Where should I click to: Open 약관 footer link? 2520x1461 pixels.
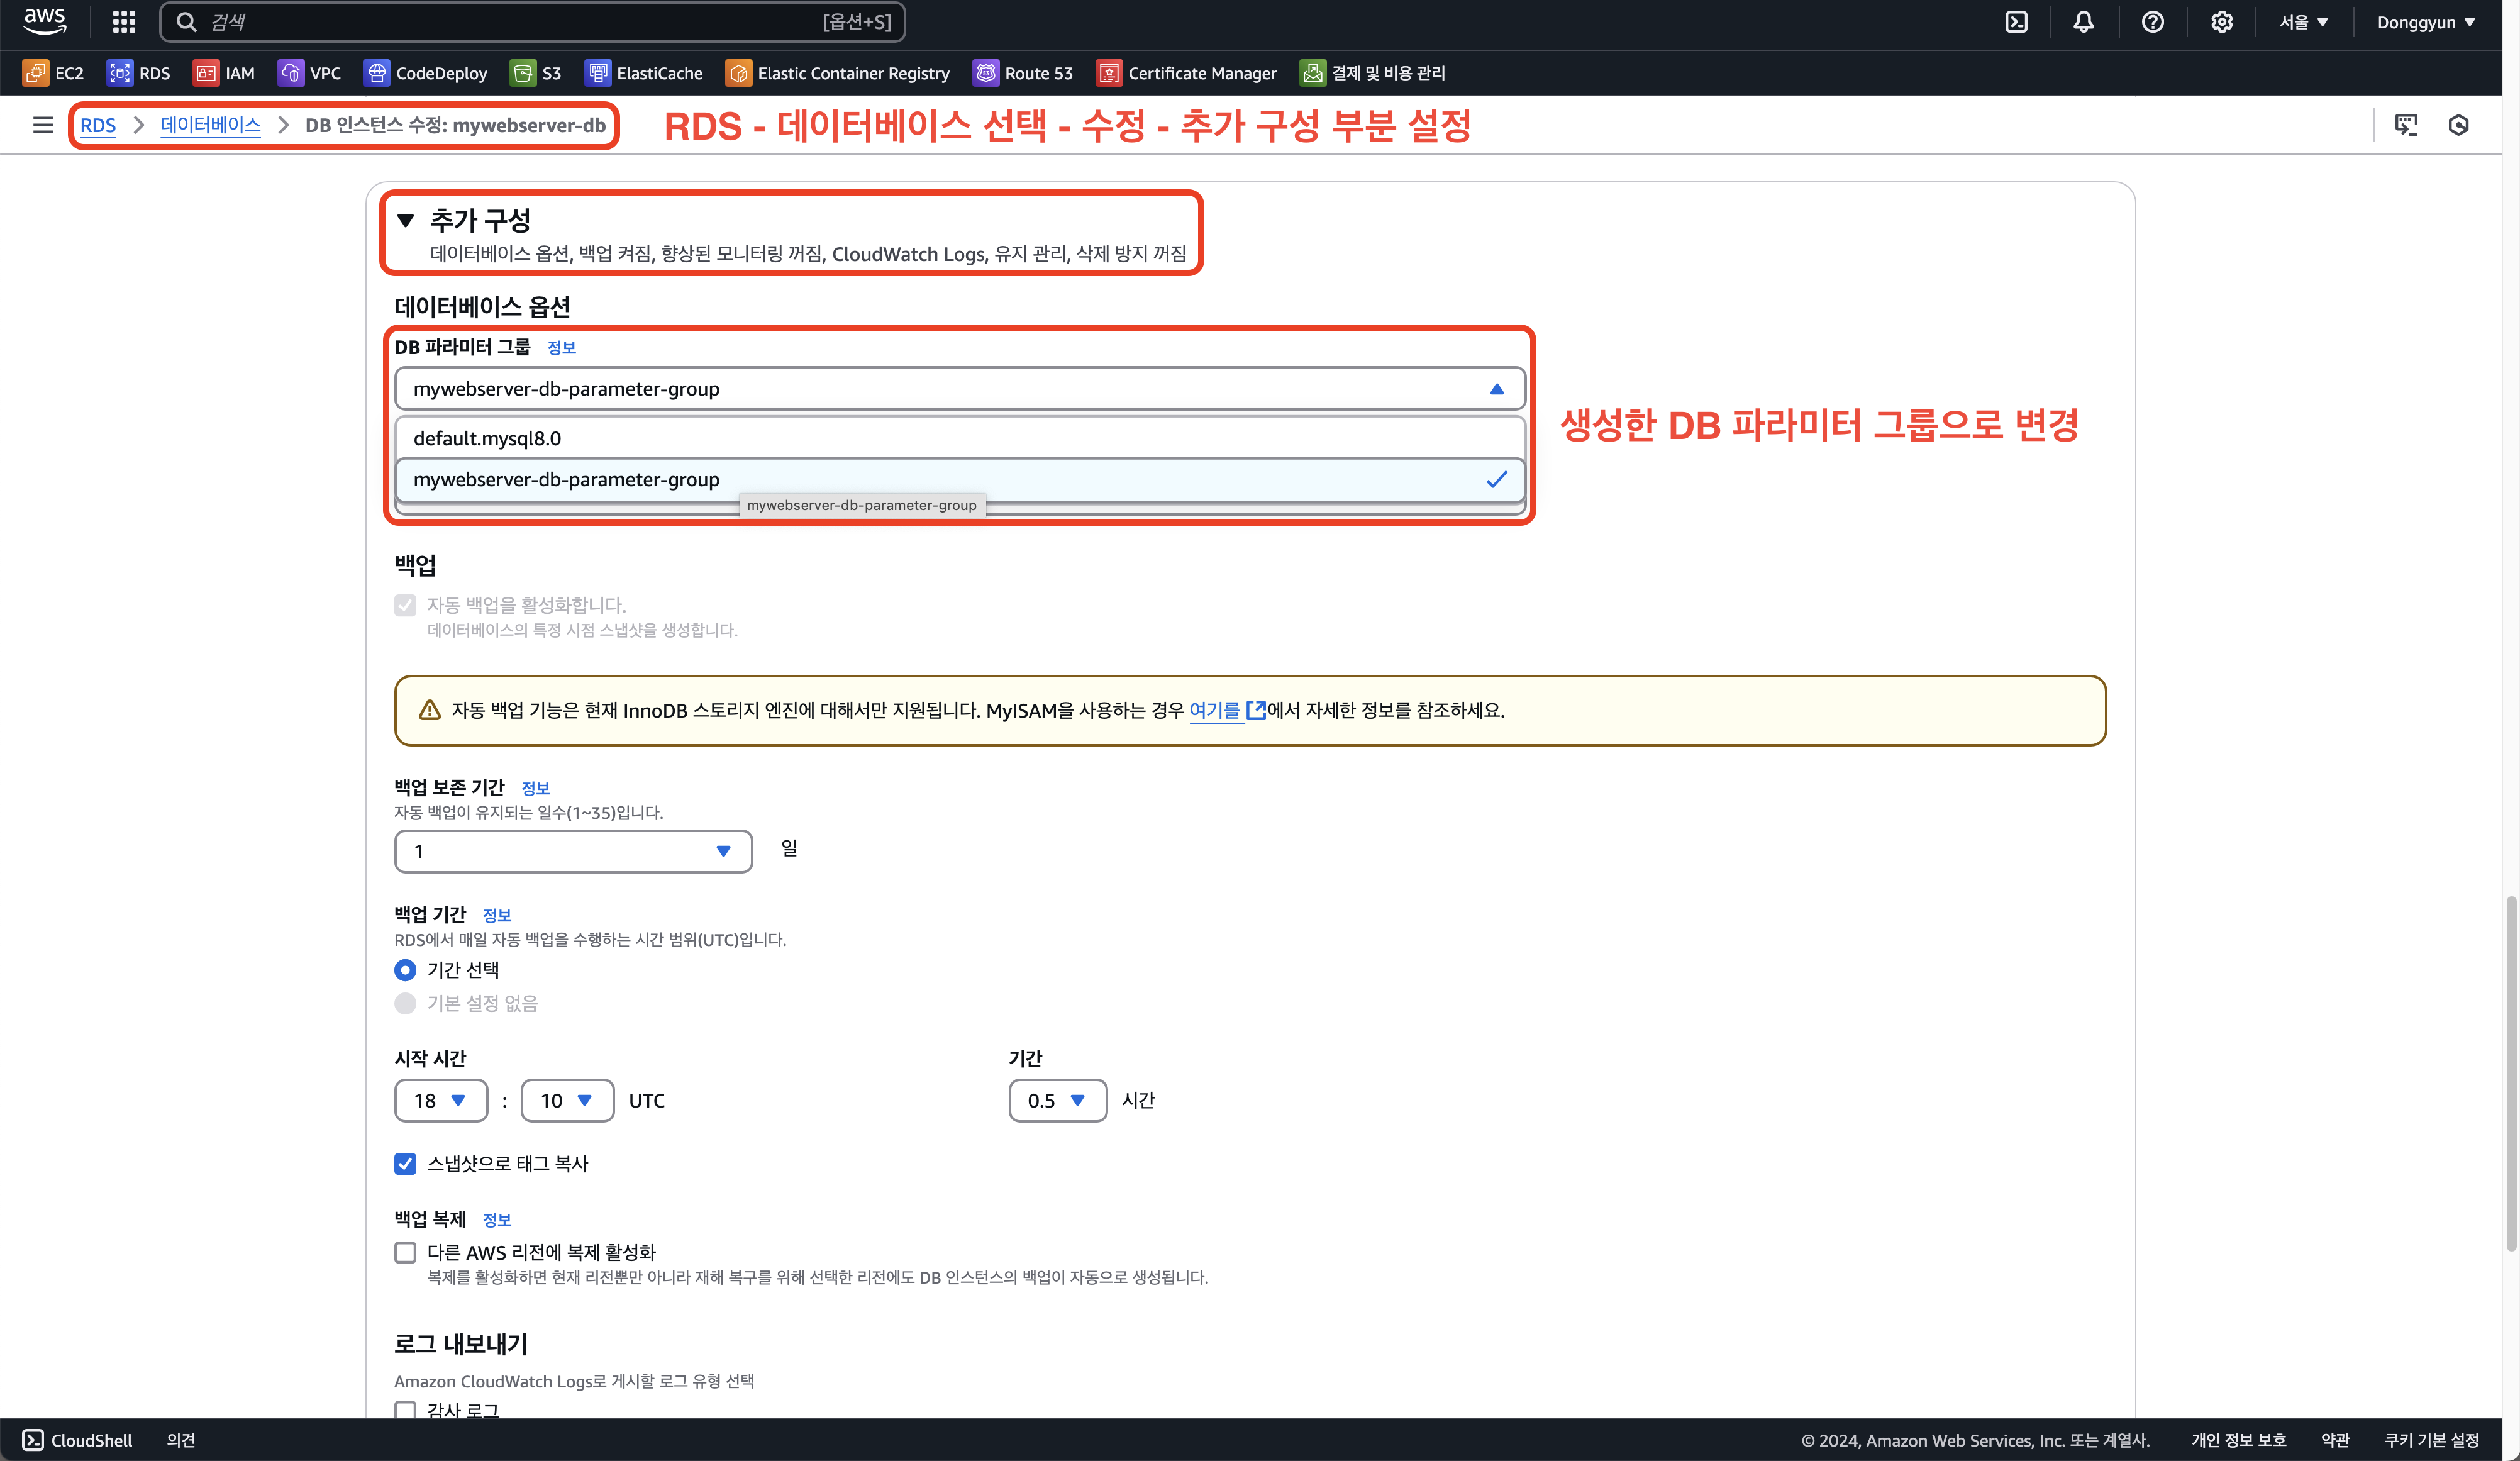coord(2335,1440)
